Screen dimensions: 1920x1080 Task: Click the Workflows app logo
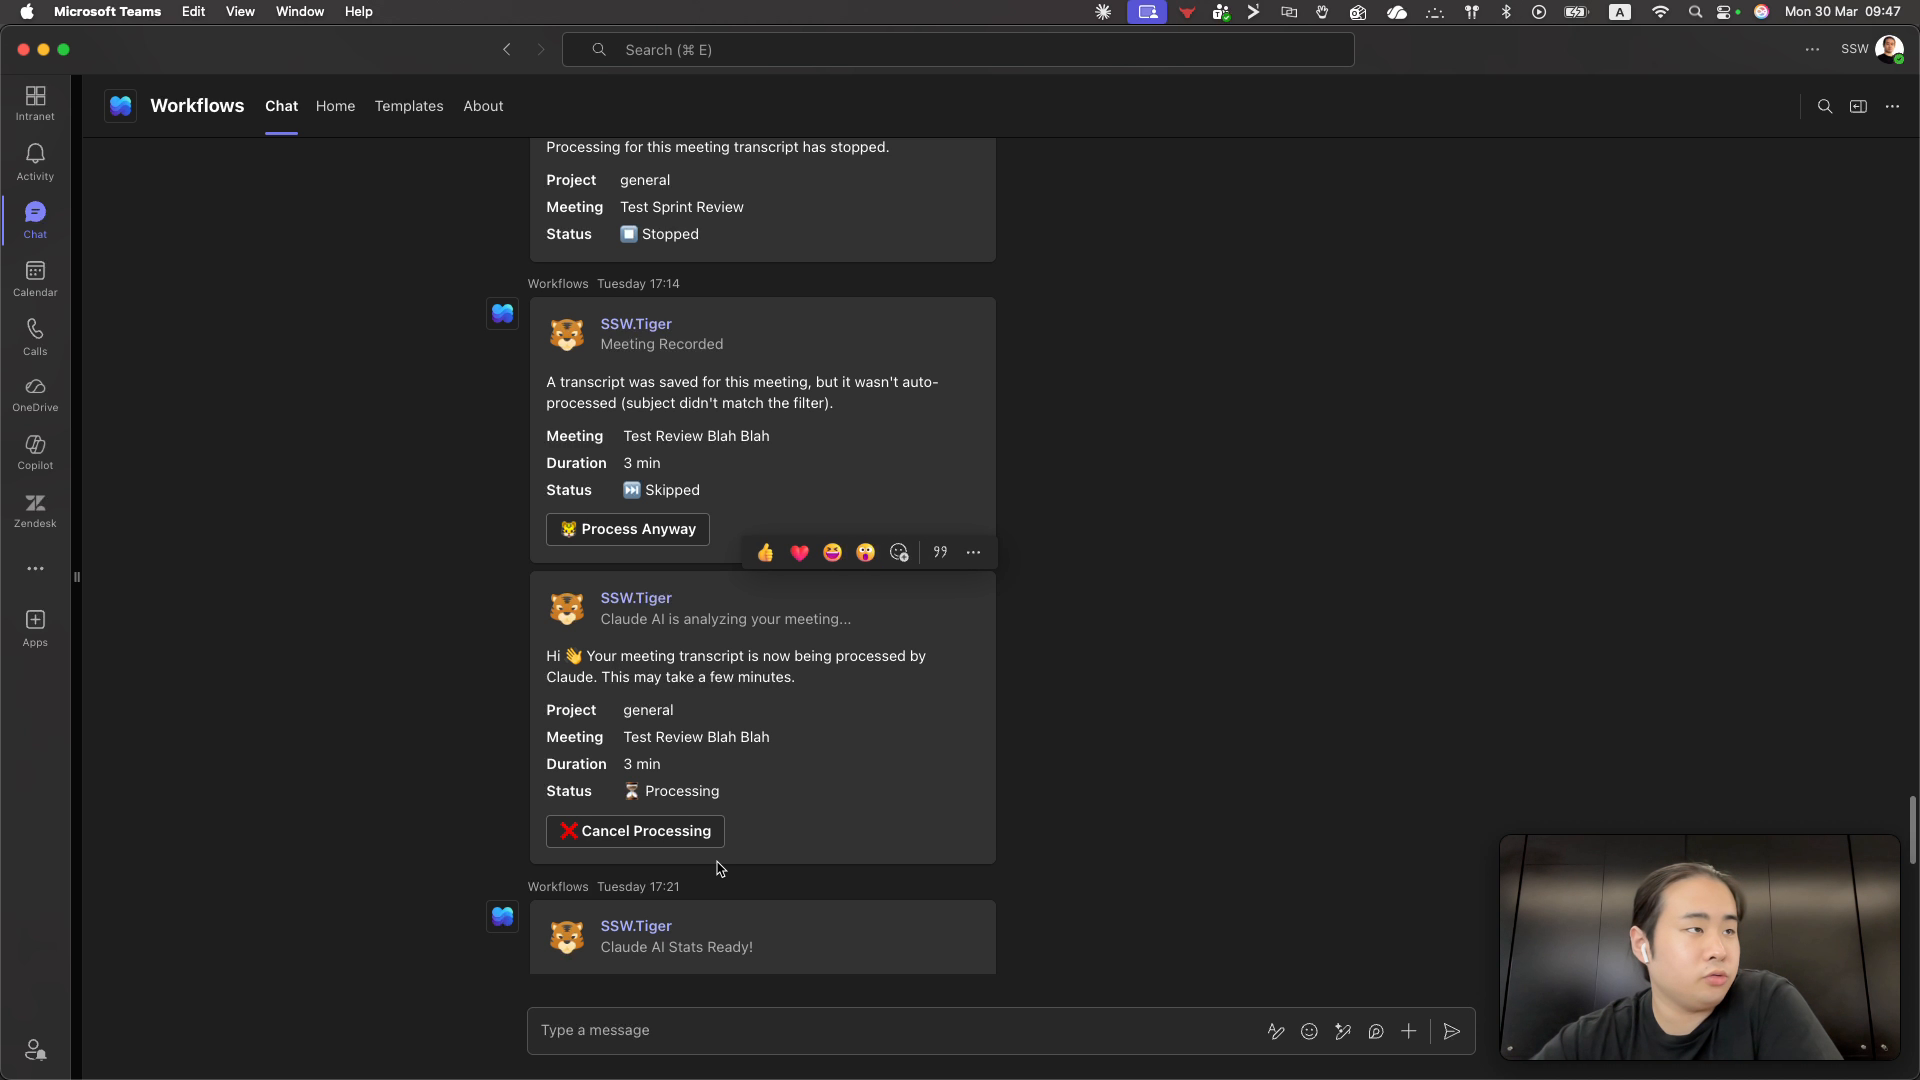121,106
